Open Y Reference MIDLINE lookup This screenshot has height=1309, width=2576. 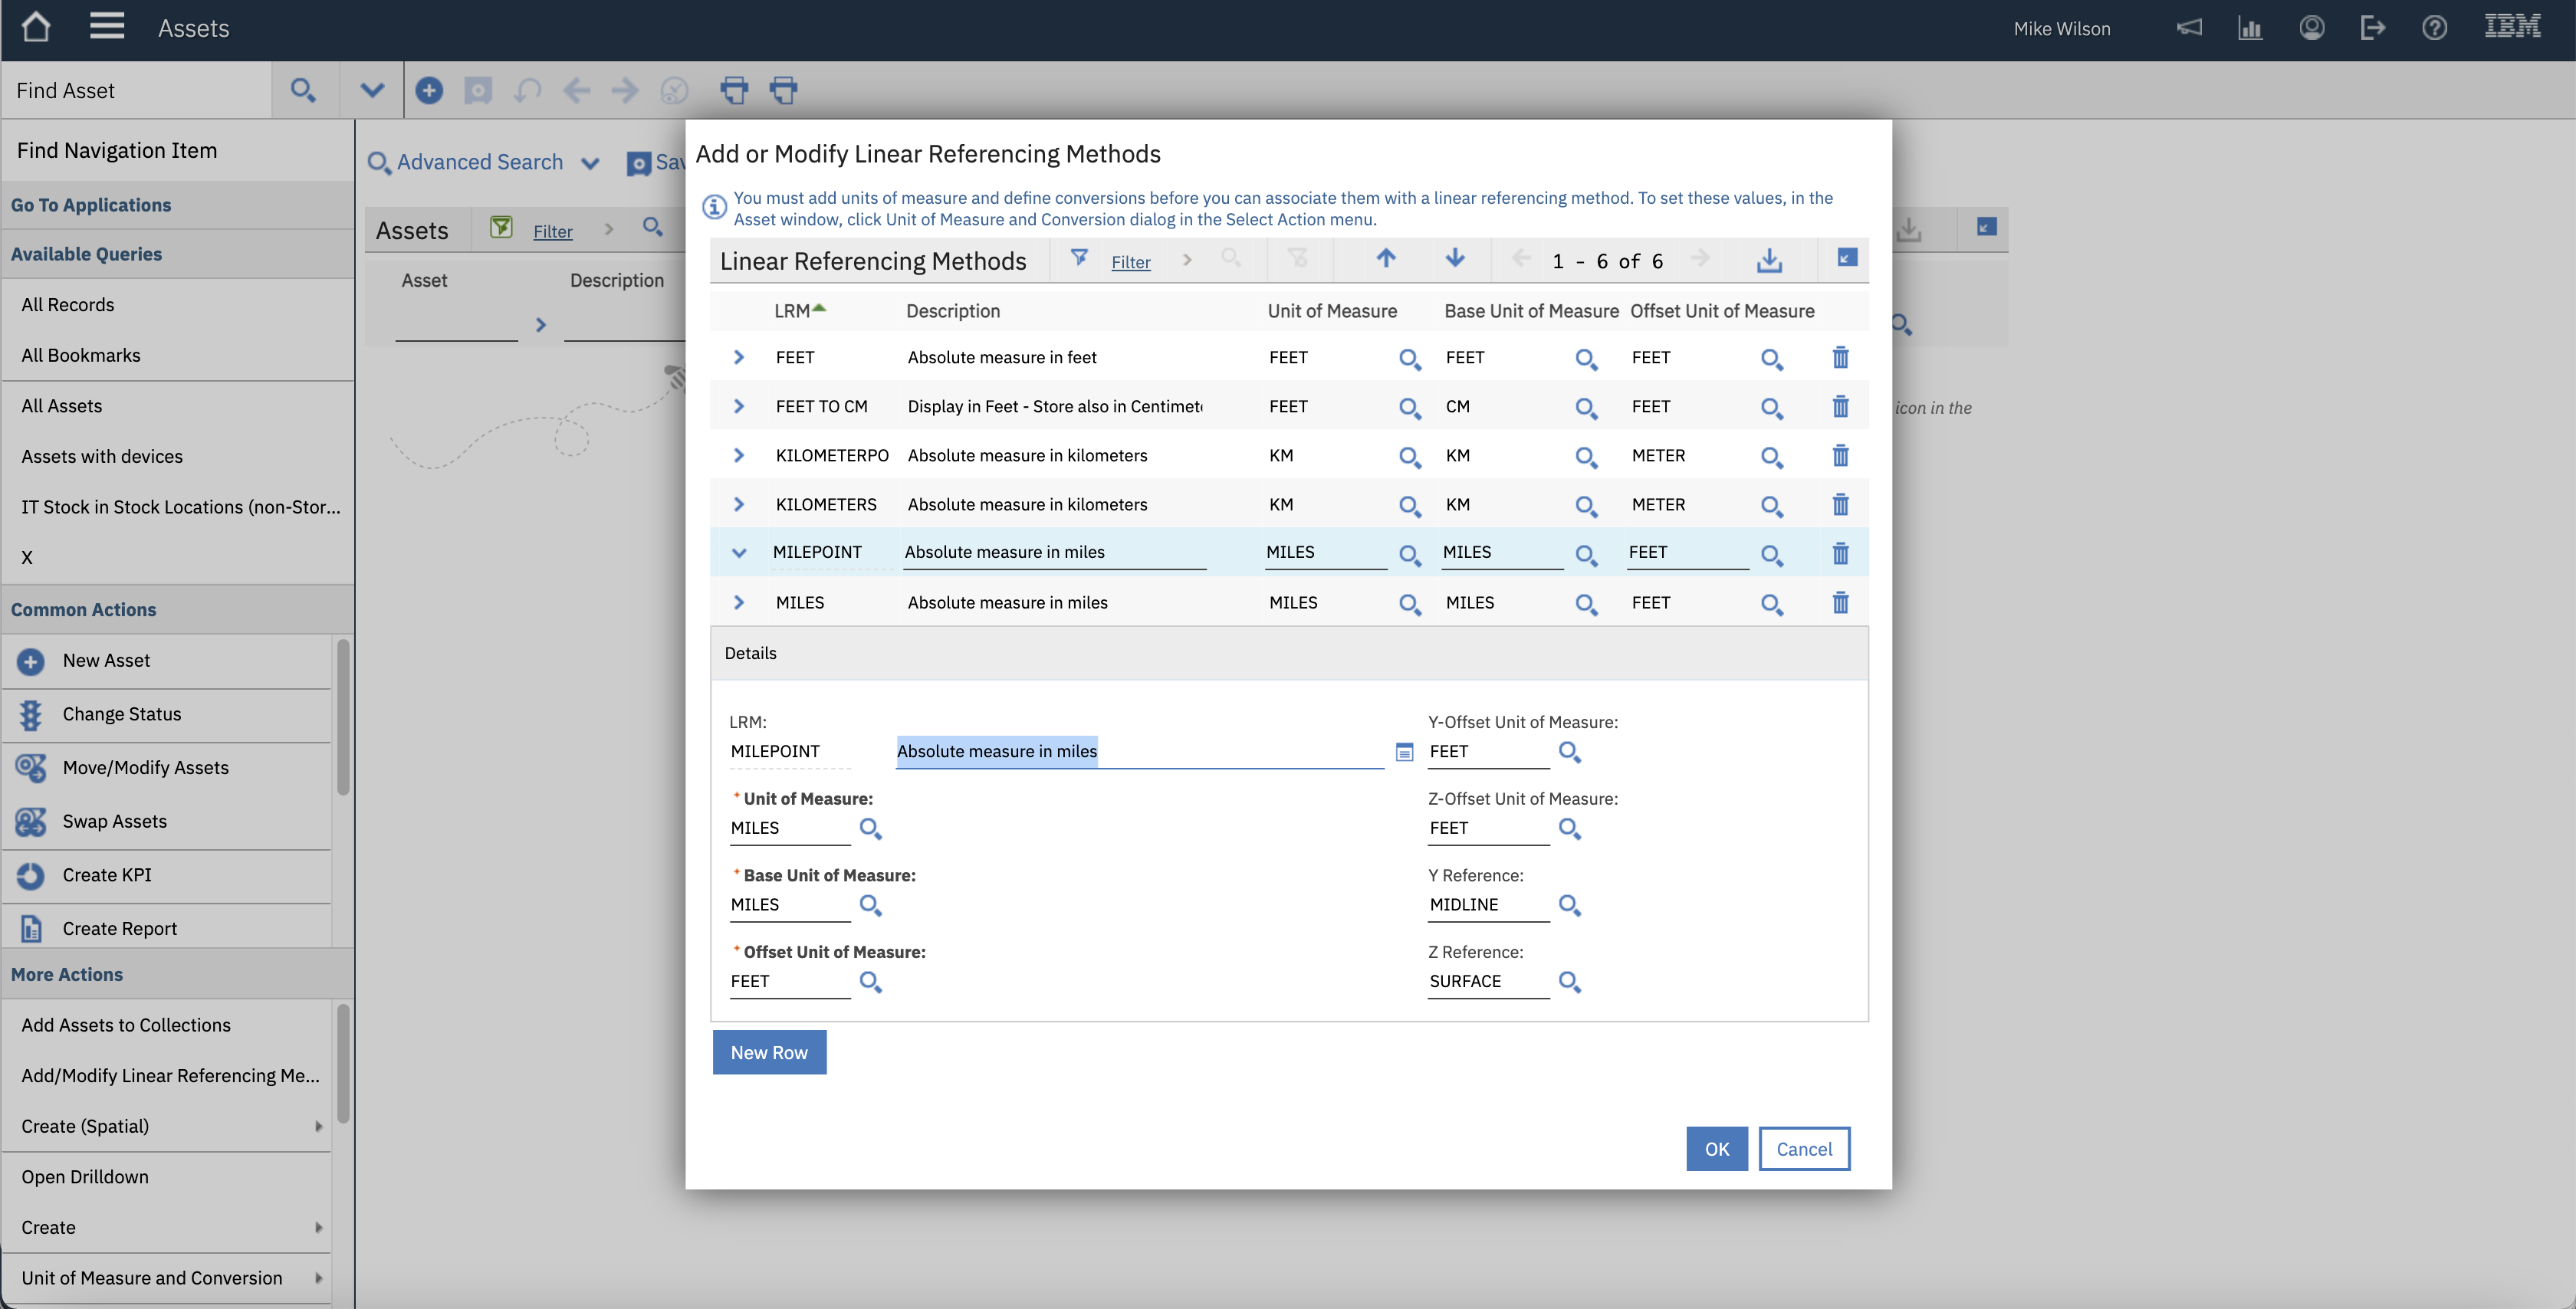pyautogui.click(x=1569, y=906)
